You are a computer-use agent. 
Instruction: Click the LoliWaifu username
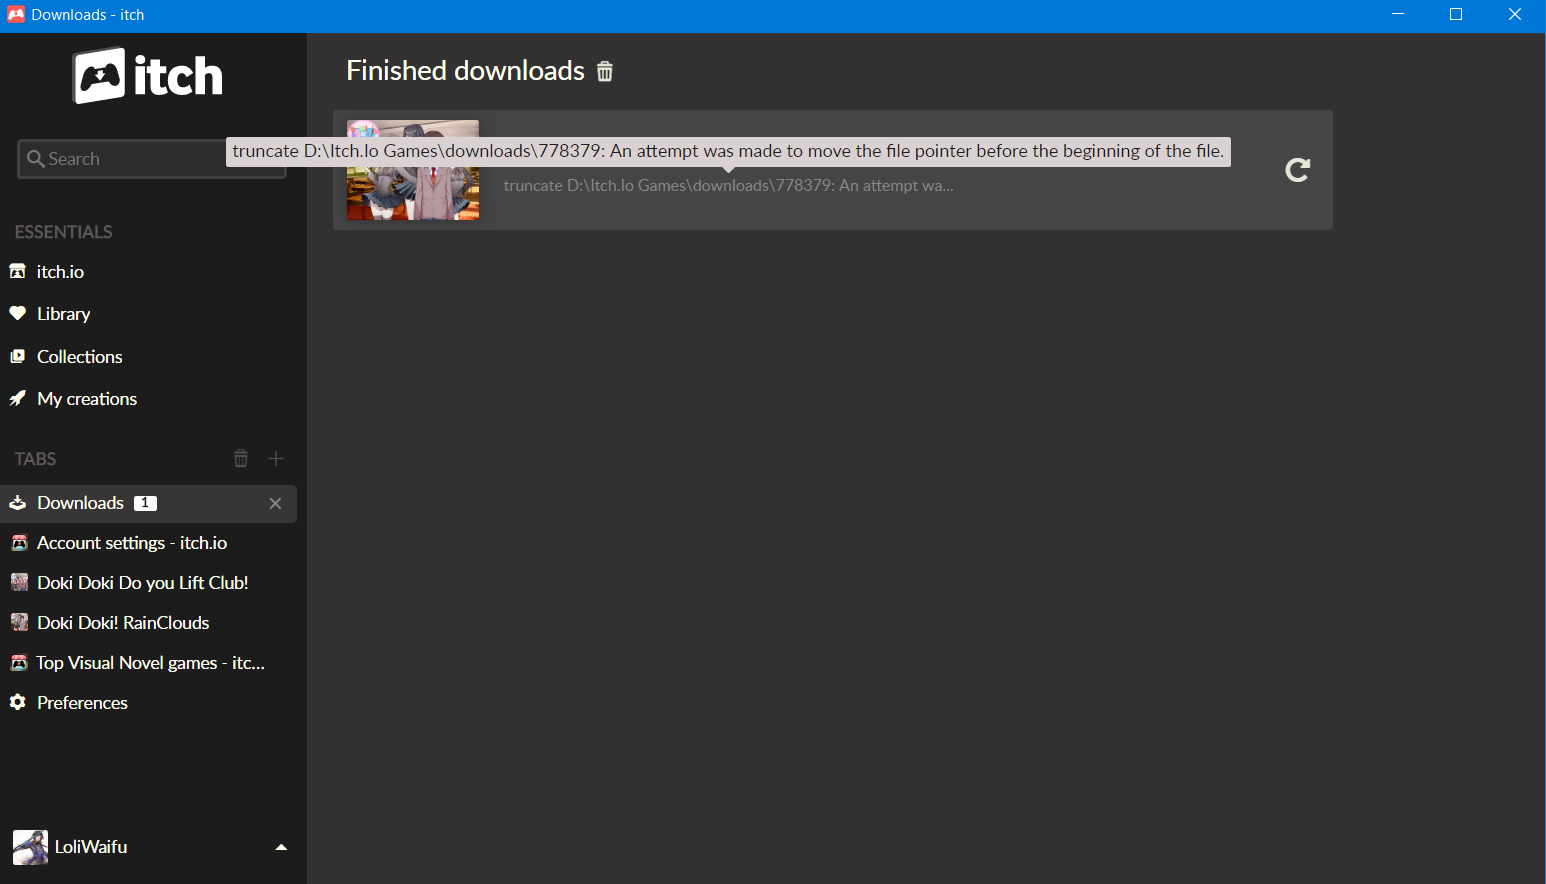(91, 847)
